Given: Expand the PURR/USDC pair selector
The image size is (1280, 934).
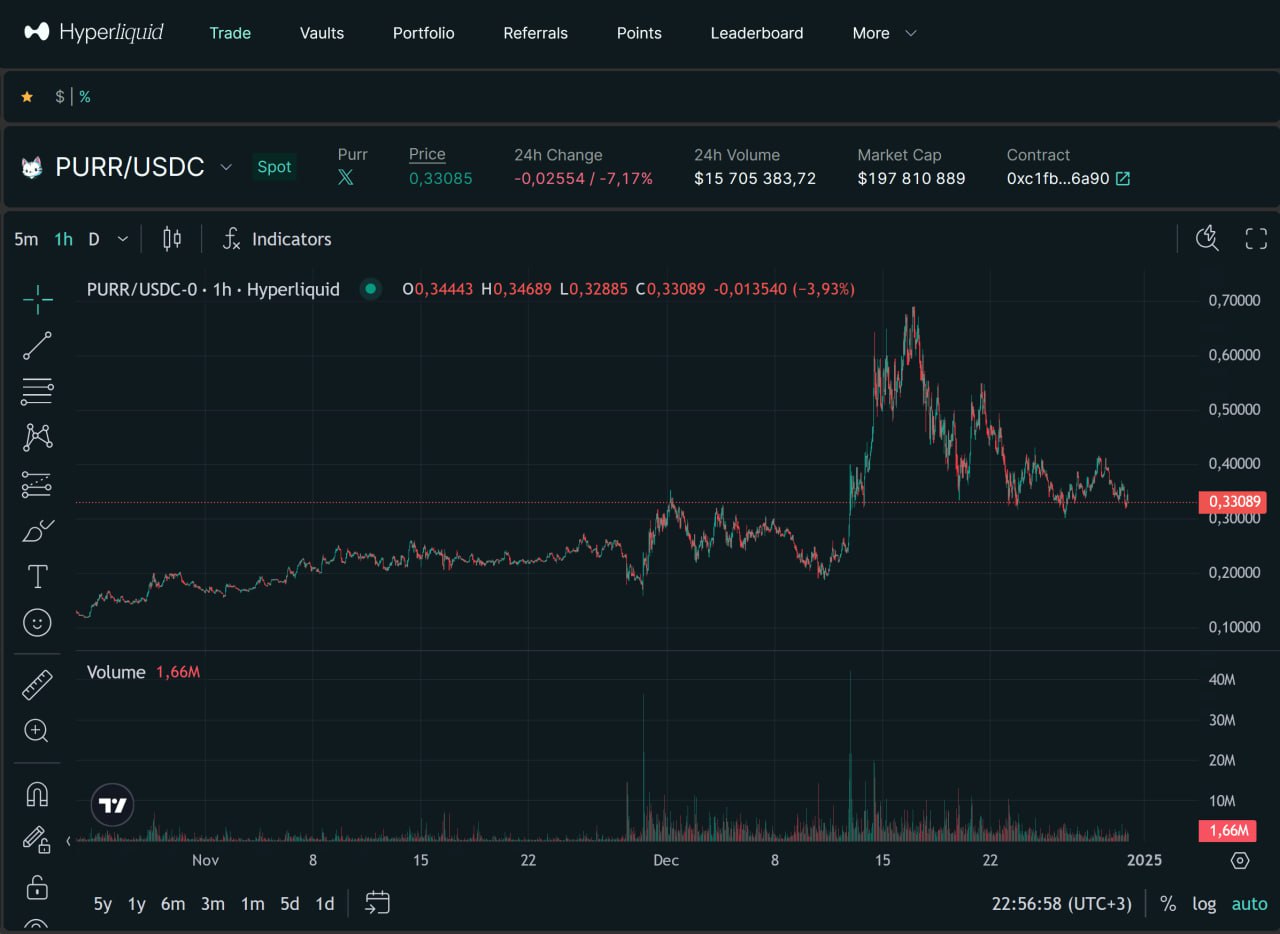Looking at the screenshot, I should [x=226, y=167].
